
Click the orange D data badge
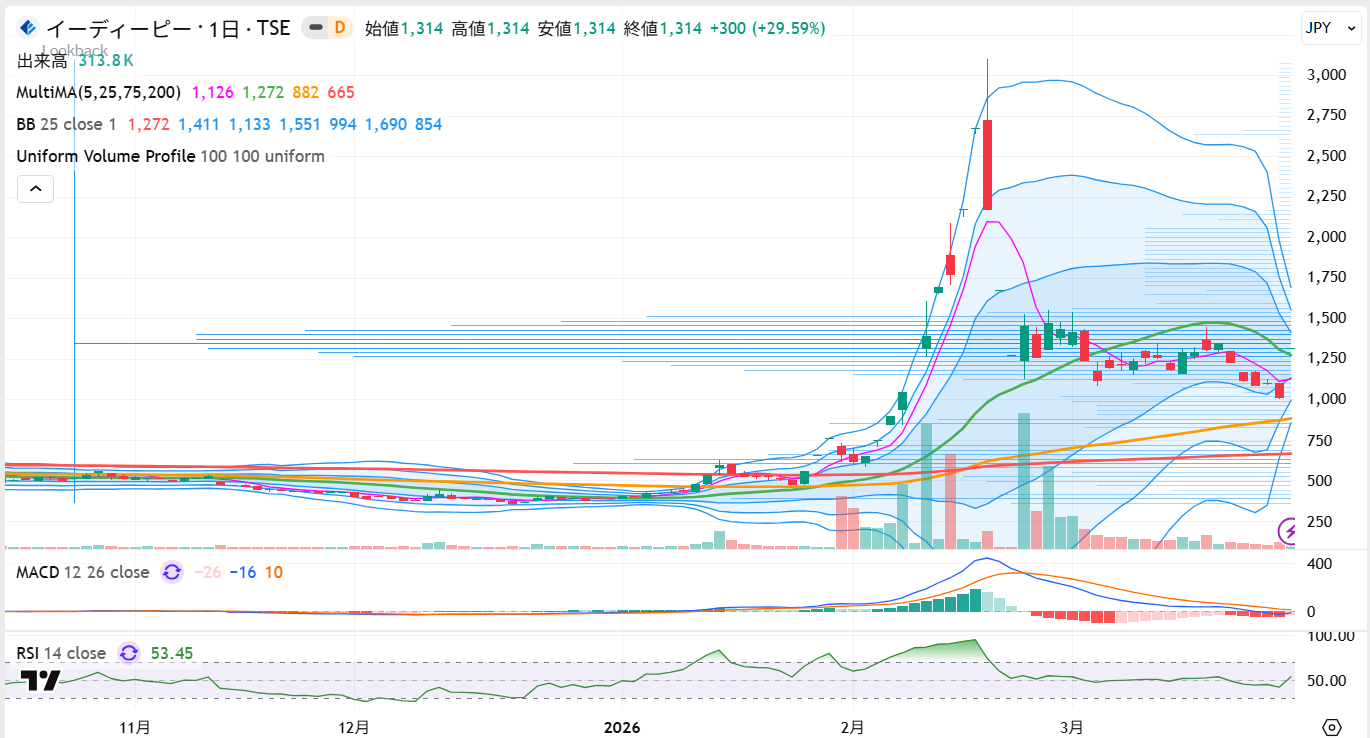tap(340, 28)
